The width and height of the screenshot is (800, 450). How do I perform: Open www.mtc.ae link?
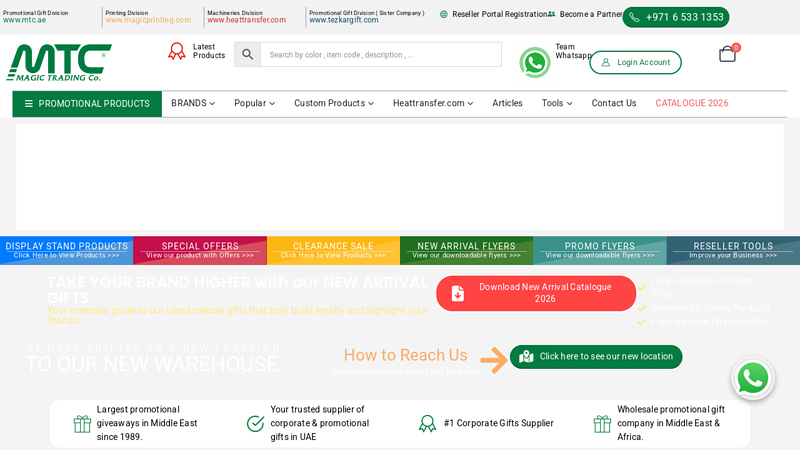[24, 20]
